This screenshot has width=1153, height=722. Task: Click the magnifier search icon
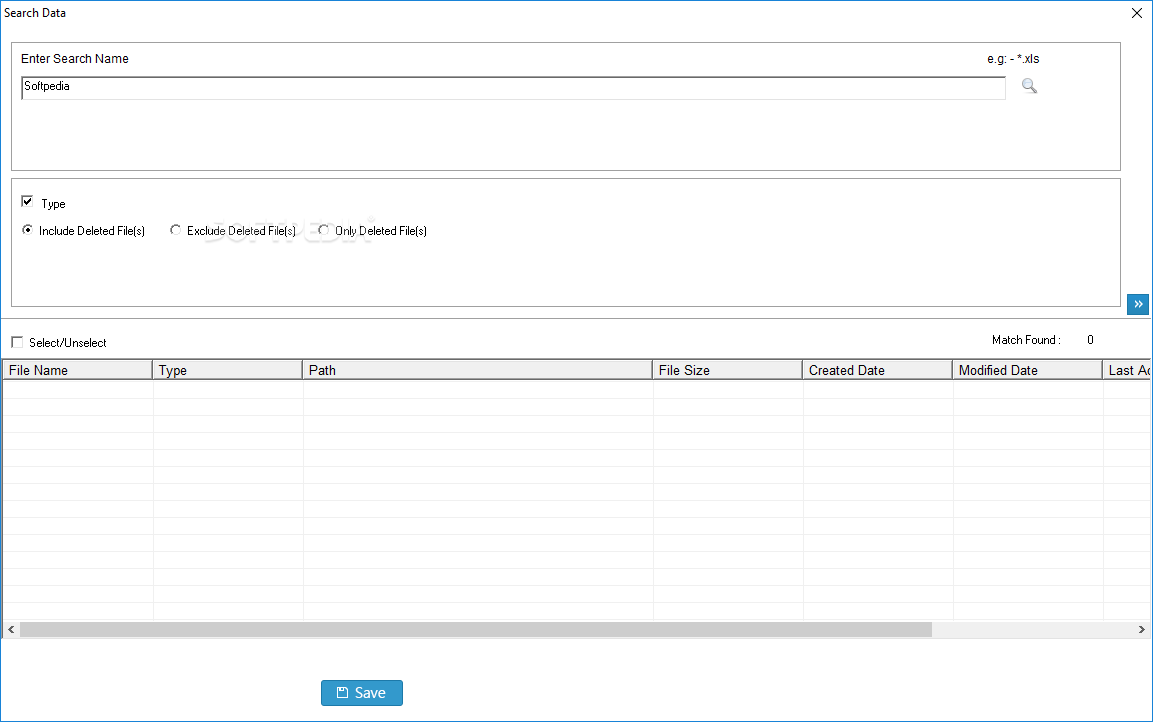point(1029,86)
